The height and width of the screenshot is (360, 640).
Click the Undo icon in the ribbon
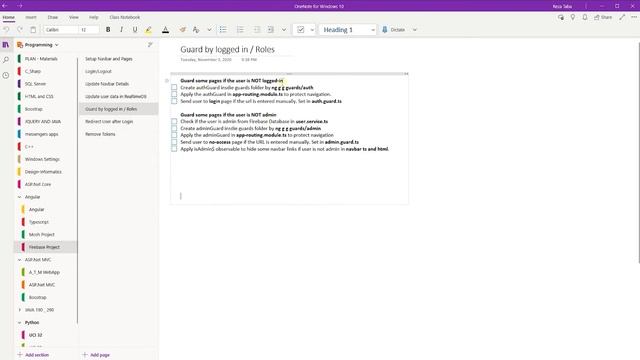pyautogui.click(x=7, y=30)
